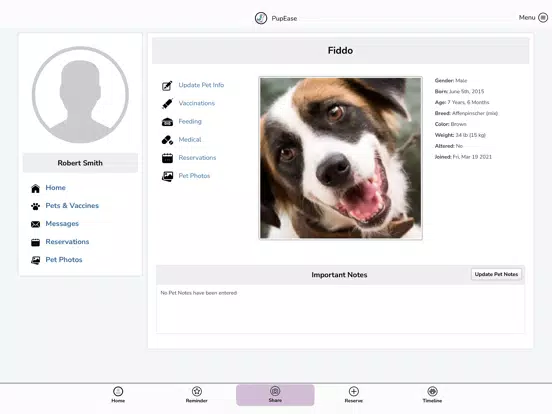Image resolution: width=552 pixels, height=414 pixels.
Task: Click the Update Pet Notes button
Action: tap(496, 274)
